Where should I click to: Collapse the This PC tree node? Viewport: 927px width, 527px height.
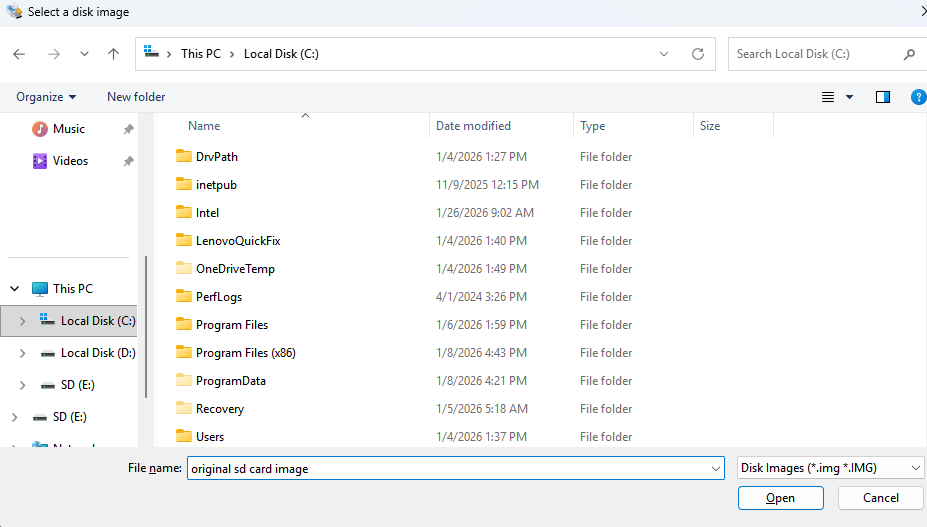point(15,289)
